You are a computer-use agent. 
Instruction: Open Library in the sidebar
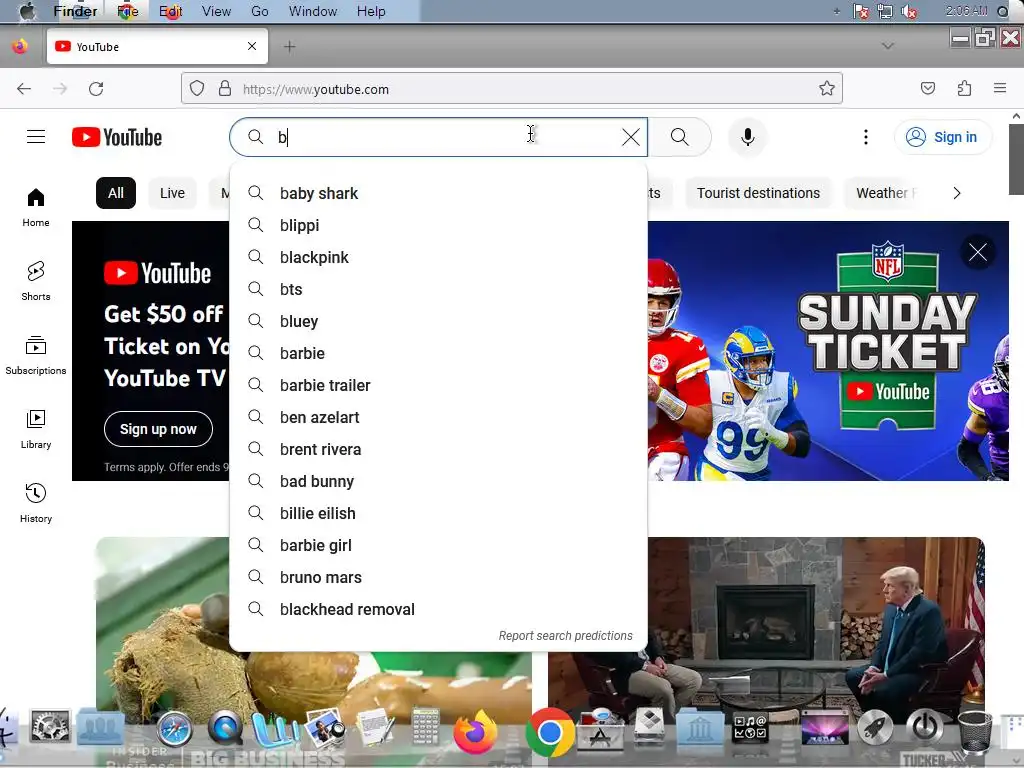(x=36, y=429)
